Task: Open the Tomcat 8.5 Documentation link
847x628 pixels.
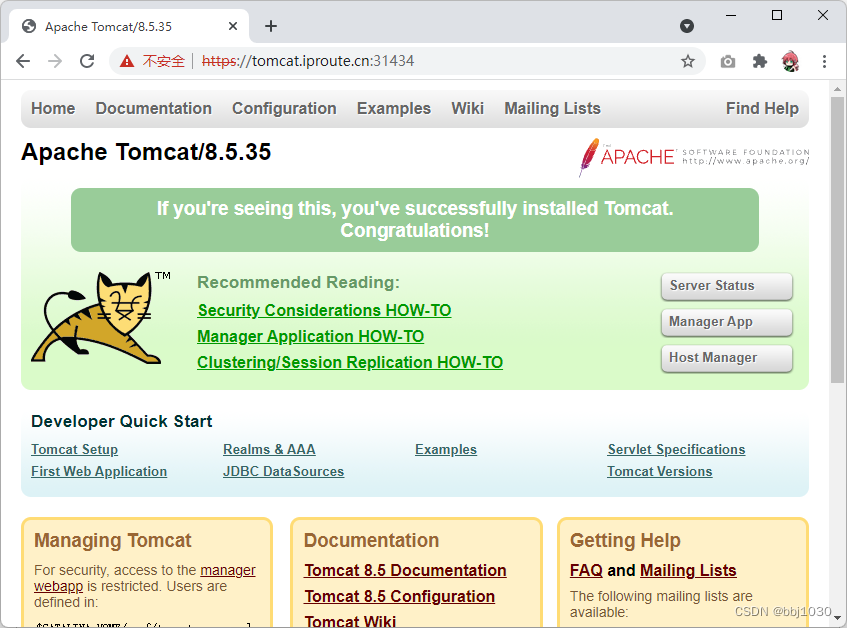Action: (405, 570)
